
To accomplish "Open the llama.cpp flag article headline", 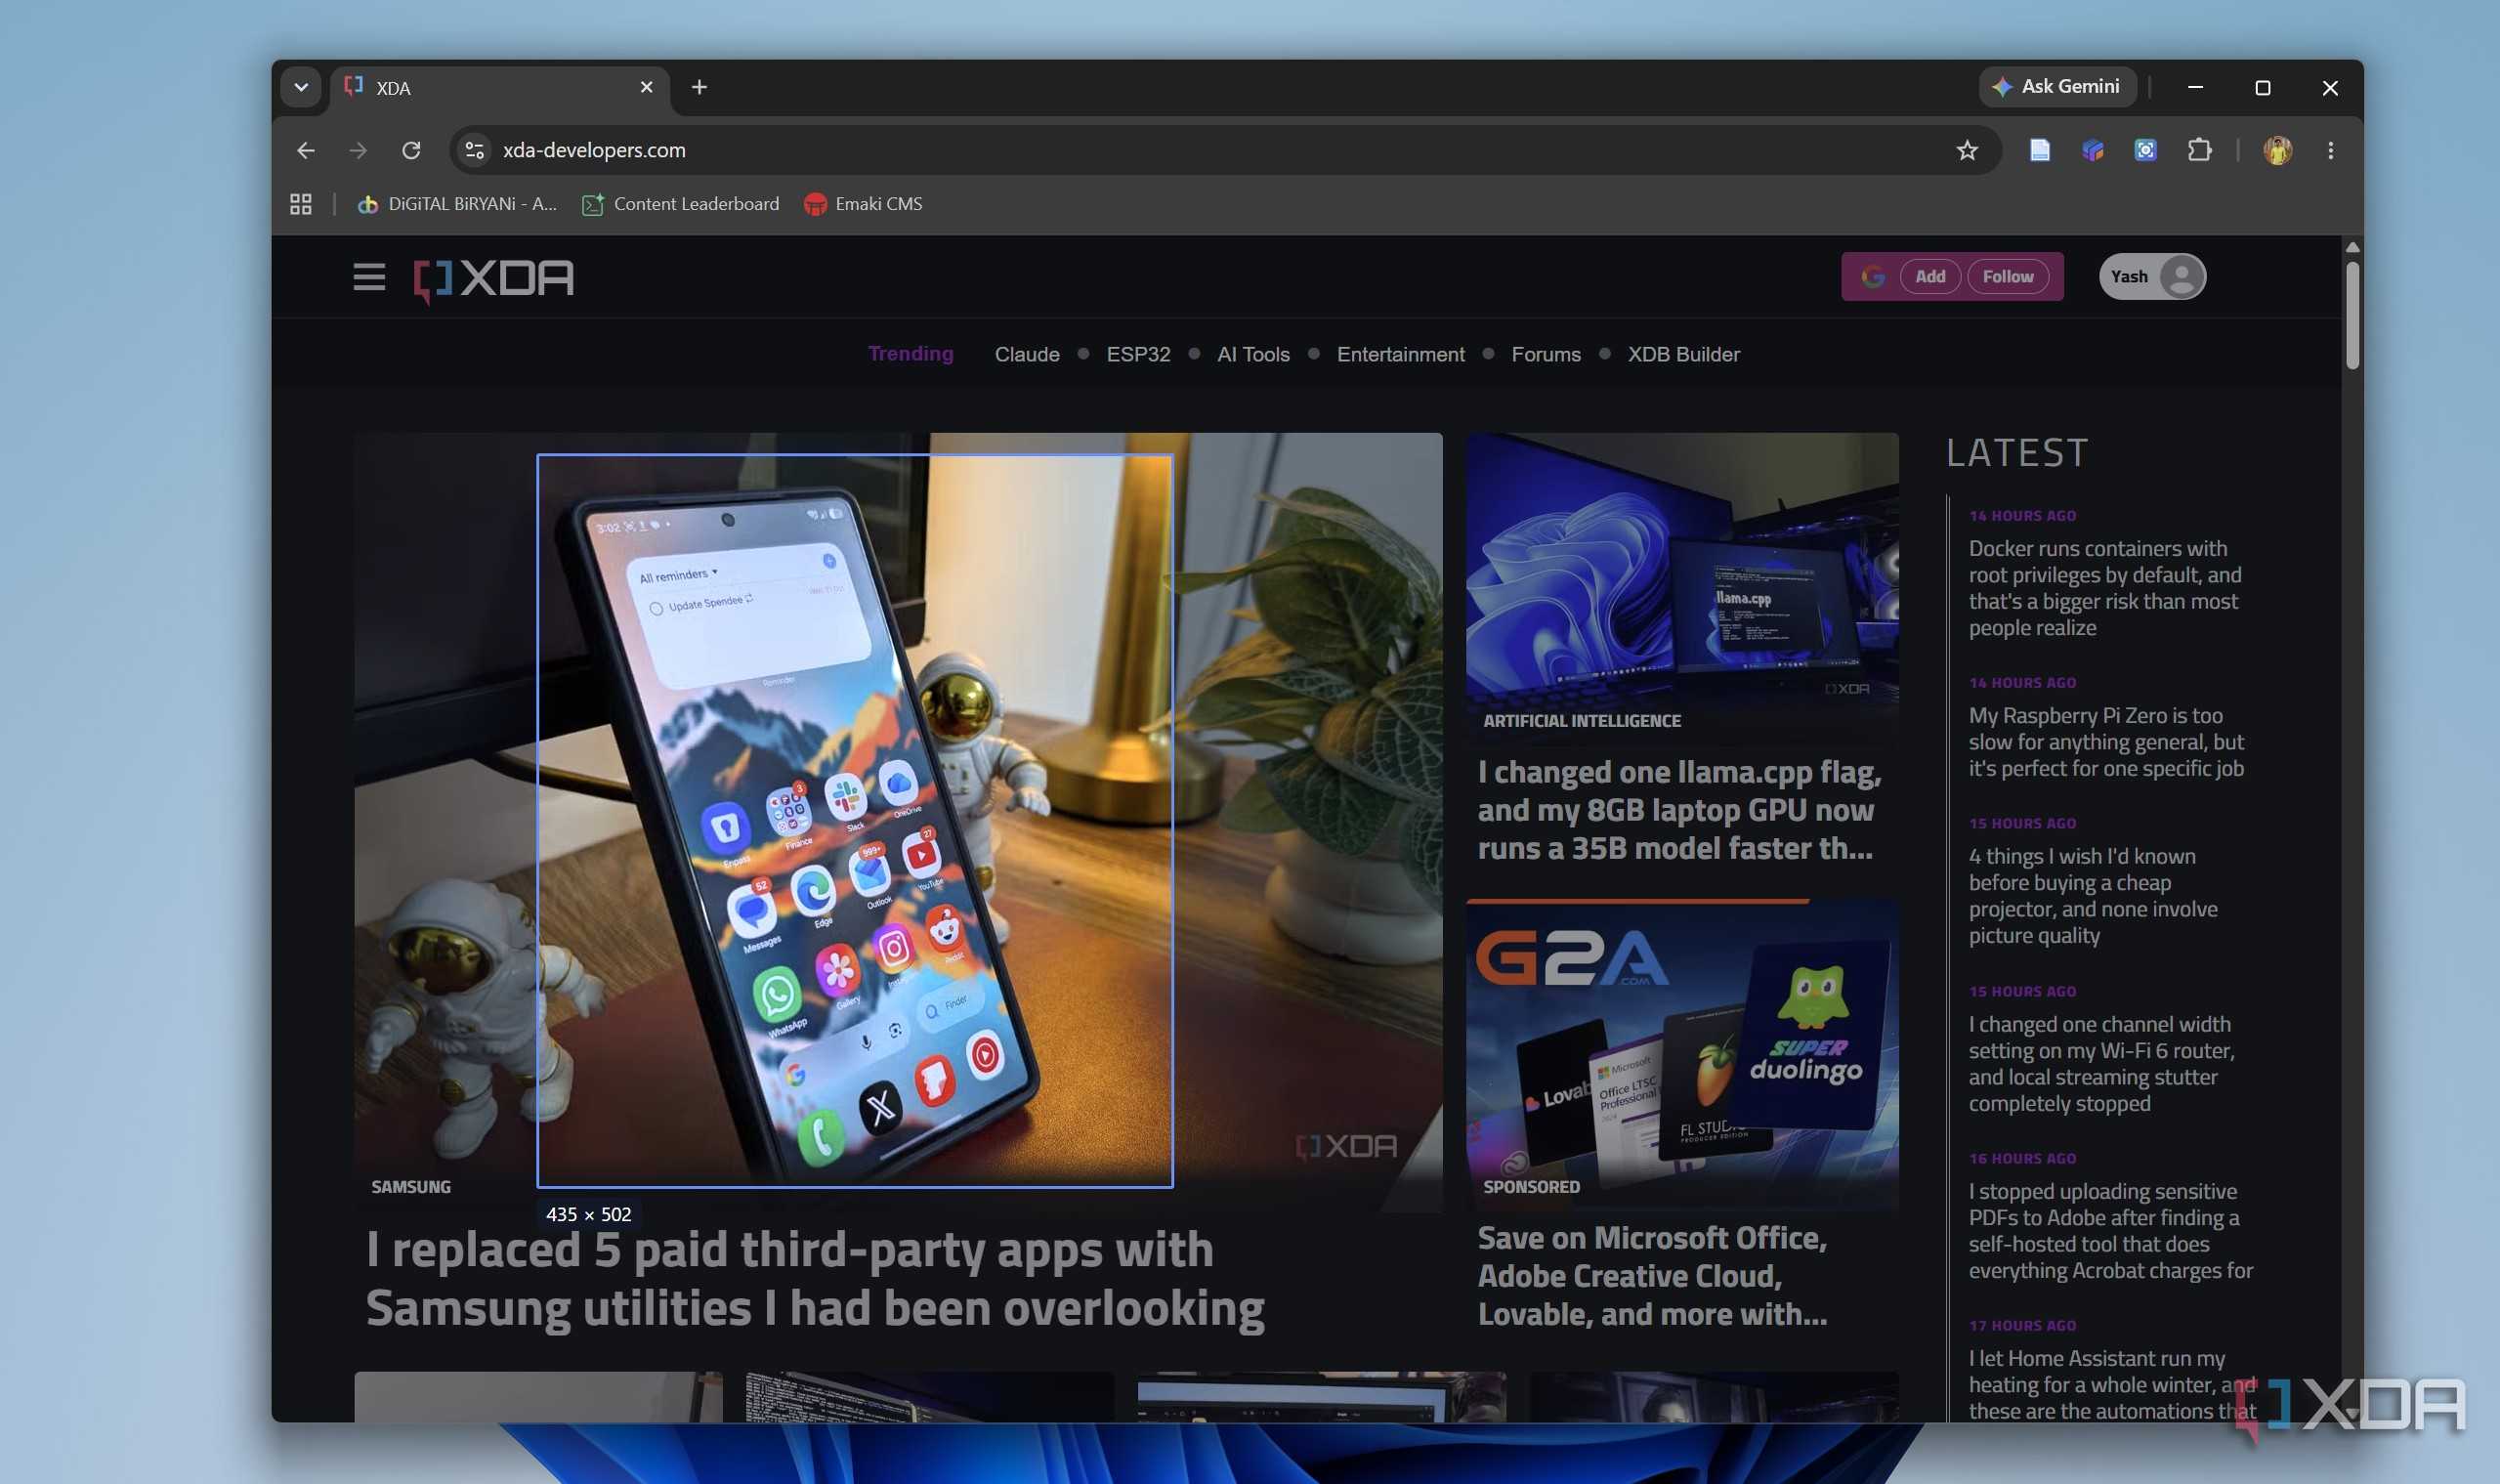I will point(1679,810).
